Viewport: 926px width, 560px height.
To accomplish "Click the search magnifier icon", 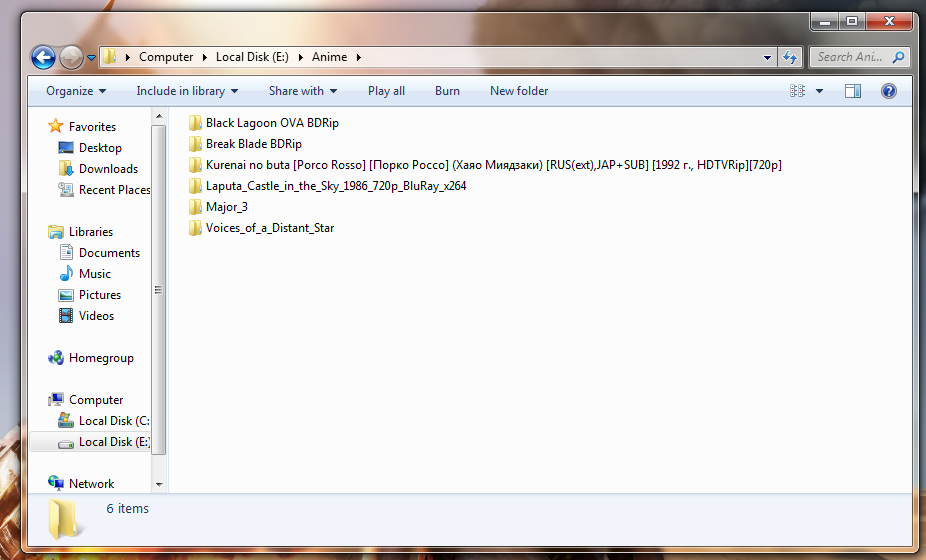I will click(898, 57).
